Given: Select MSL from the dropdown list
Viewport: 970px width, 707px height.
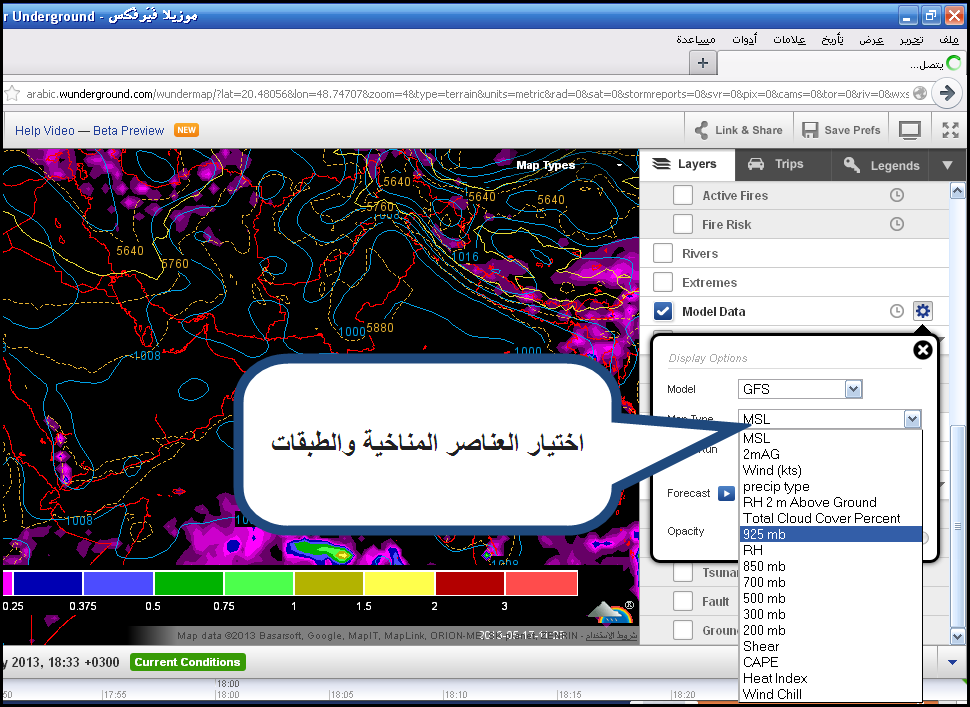Looking at the screenshot, I should coord(831,438).
